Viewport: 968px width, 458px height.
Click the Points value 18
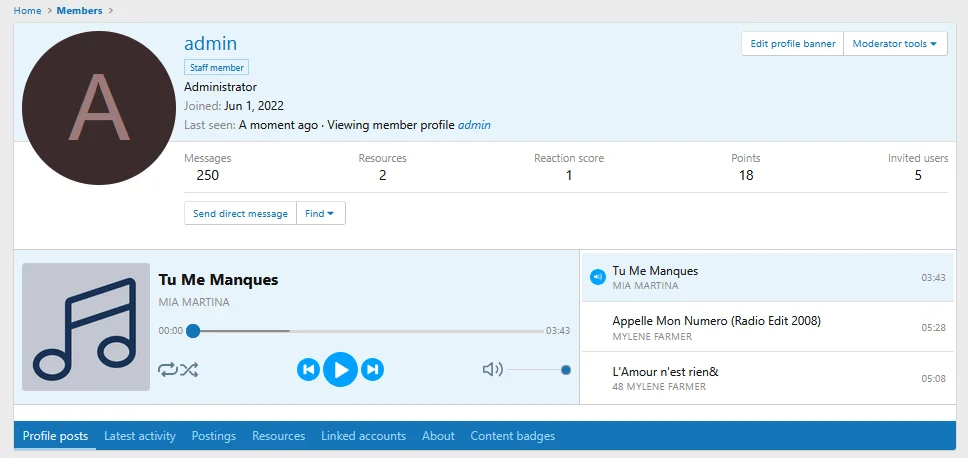click(x=746, y=175)
